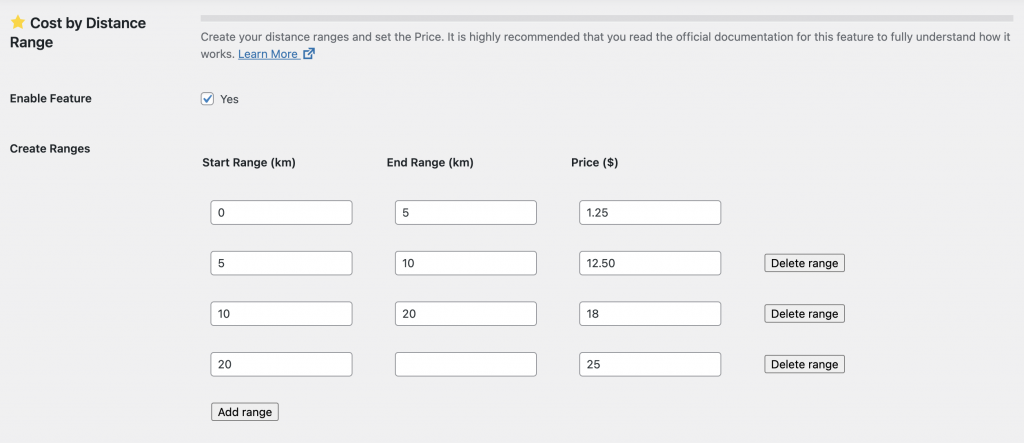This screenshot has height=443, width=1024.
Task: Delete the range starting at 20 km
Action: (x=804, y=364)
